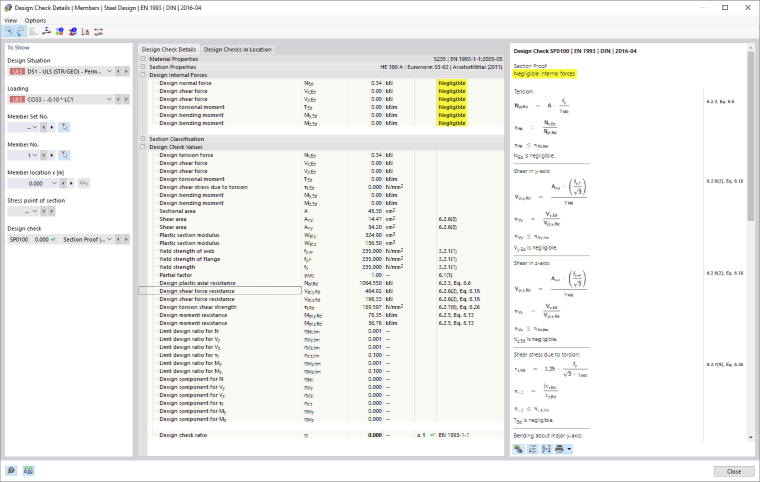The image size is (760, 482).
Task: Expand the Section Classification section
Action: 142,139
